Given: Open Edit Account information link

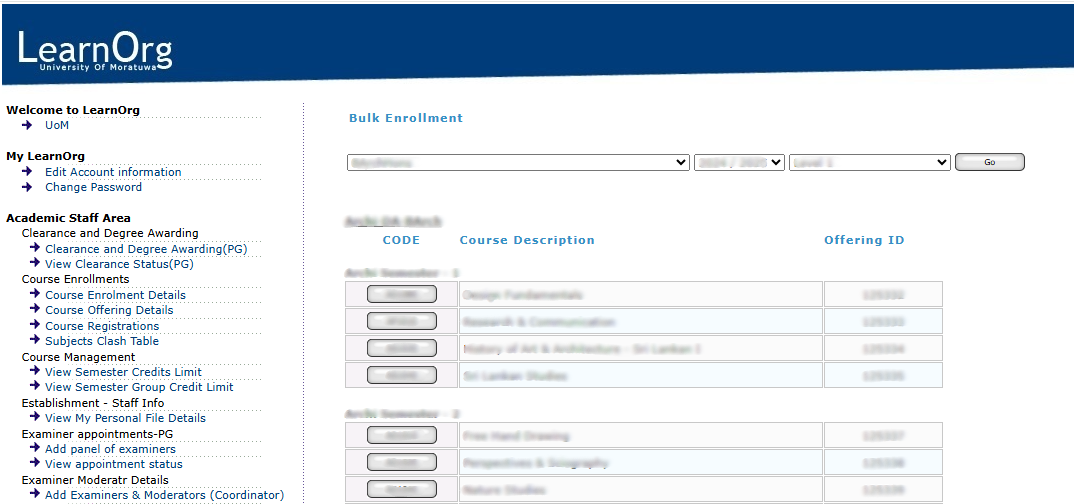Looking at the screenshot, I should pyautogui.click(x=113, y=172).
